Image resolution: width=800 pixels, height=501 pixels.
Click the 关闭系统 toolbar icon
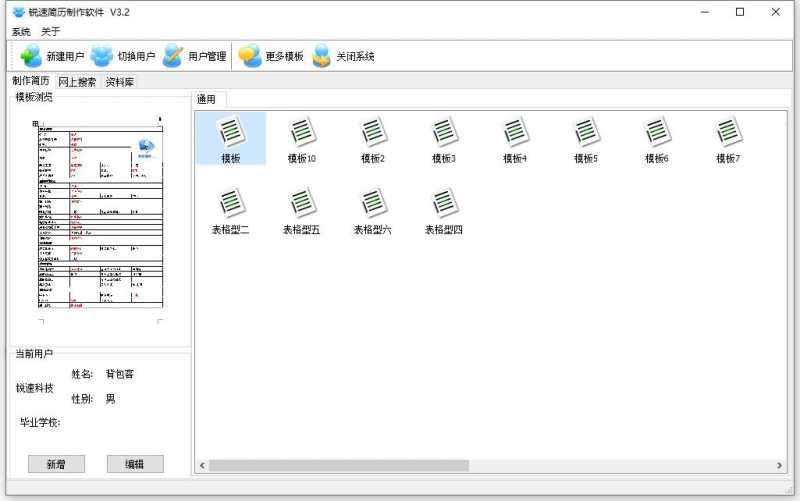pos(322,56)
